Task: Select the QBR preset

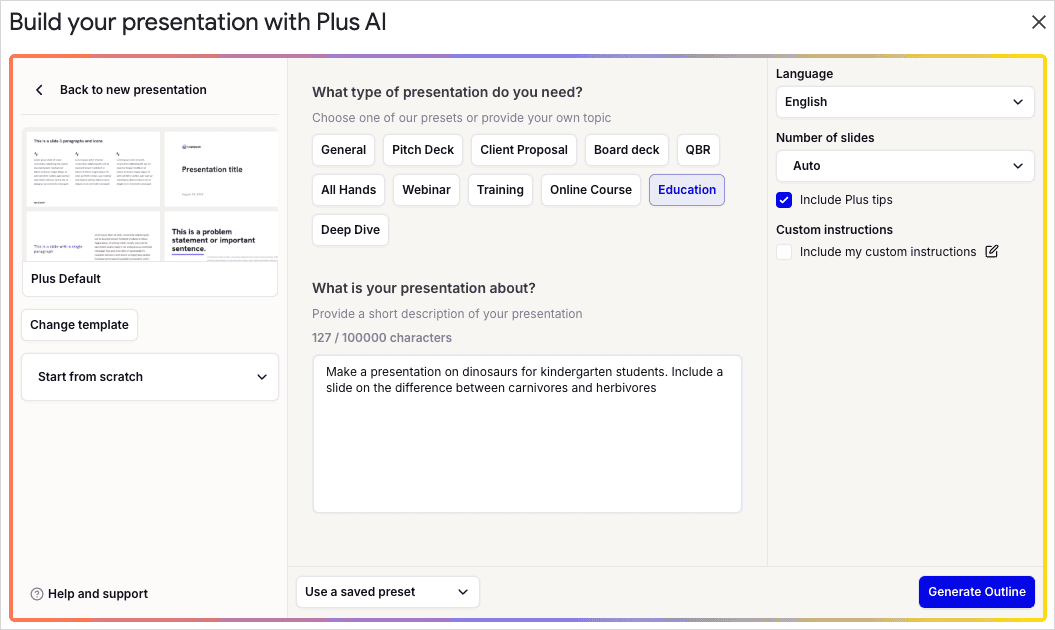Action: click(x=698, y=150)
